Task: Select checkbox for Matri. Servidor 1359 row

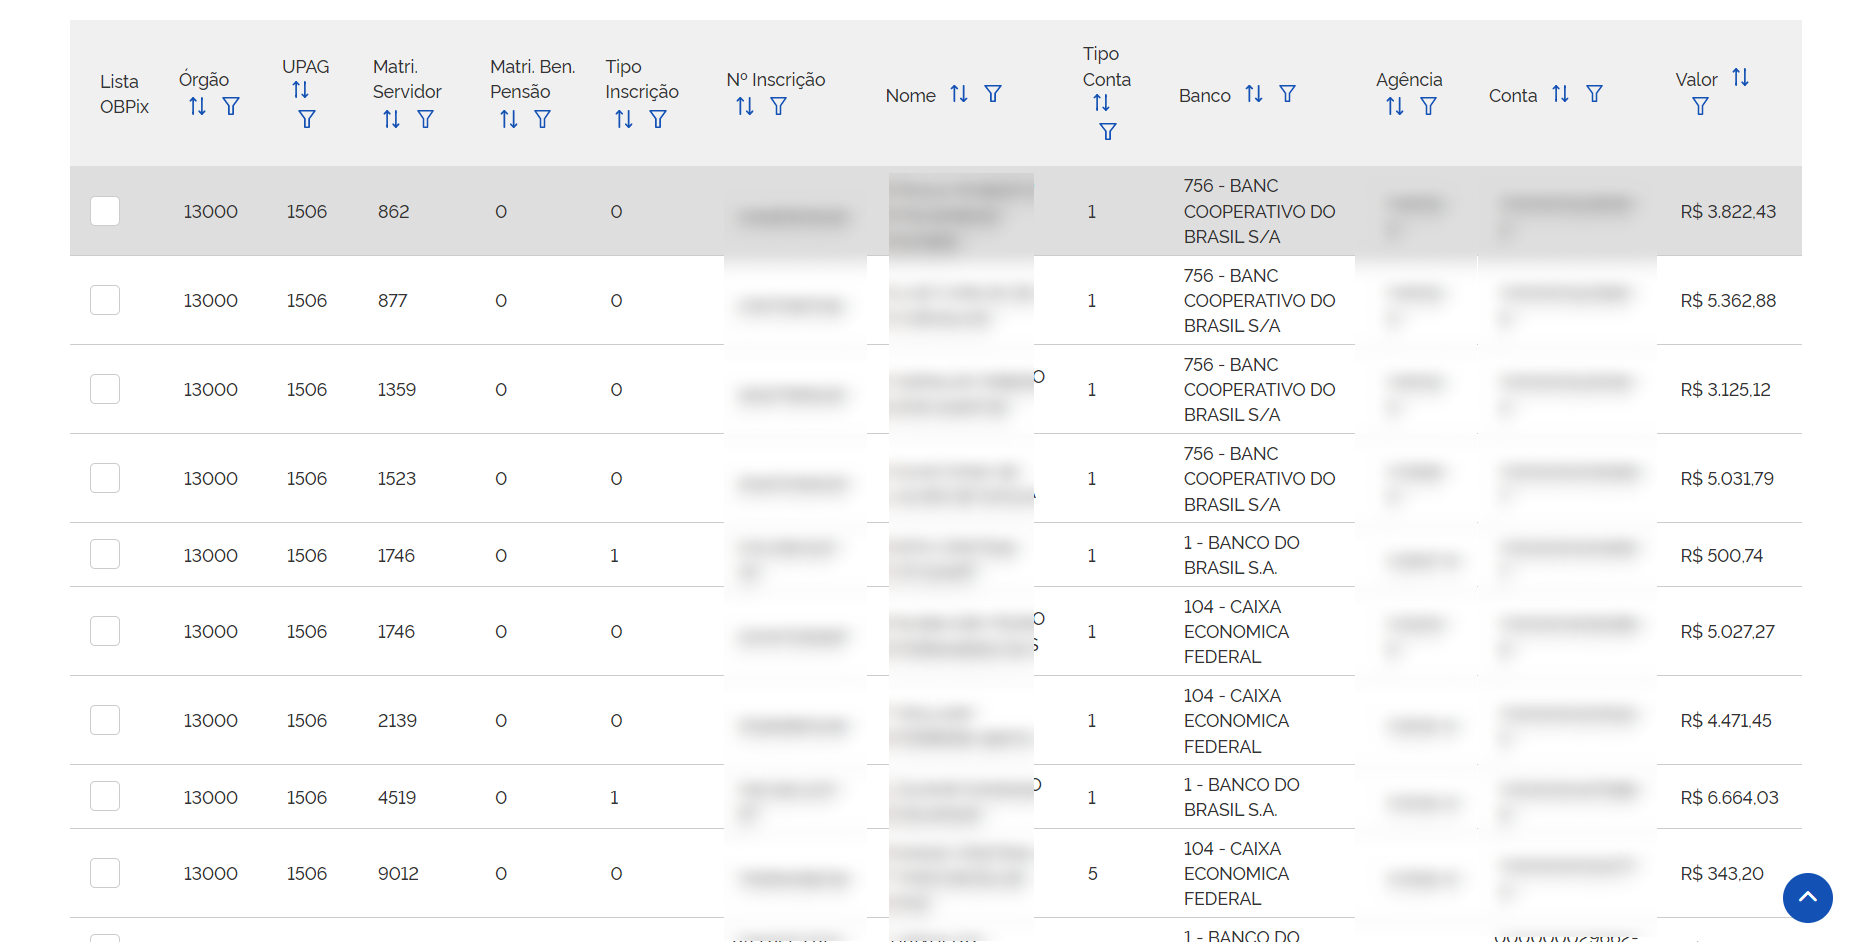Action: tap(105, 389)
